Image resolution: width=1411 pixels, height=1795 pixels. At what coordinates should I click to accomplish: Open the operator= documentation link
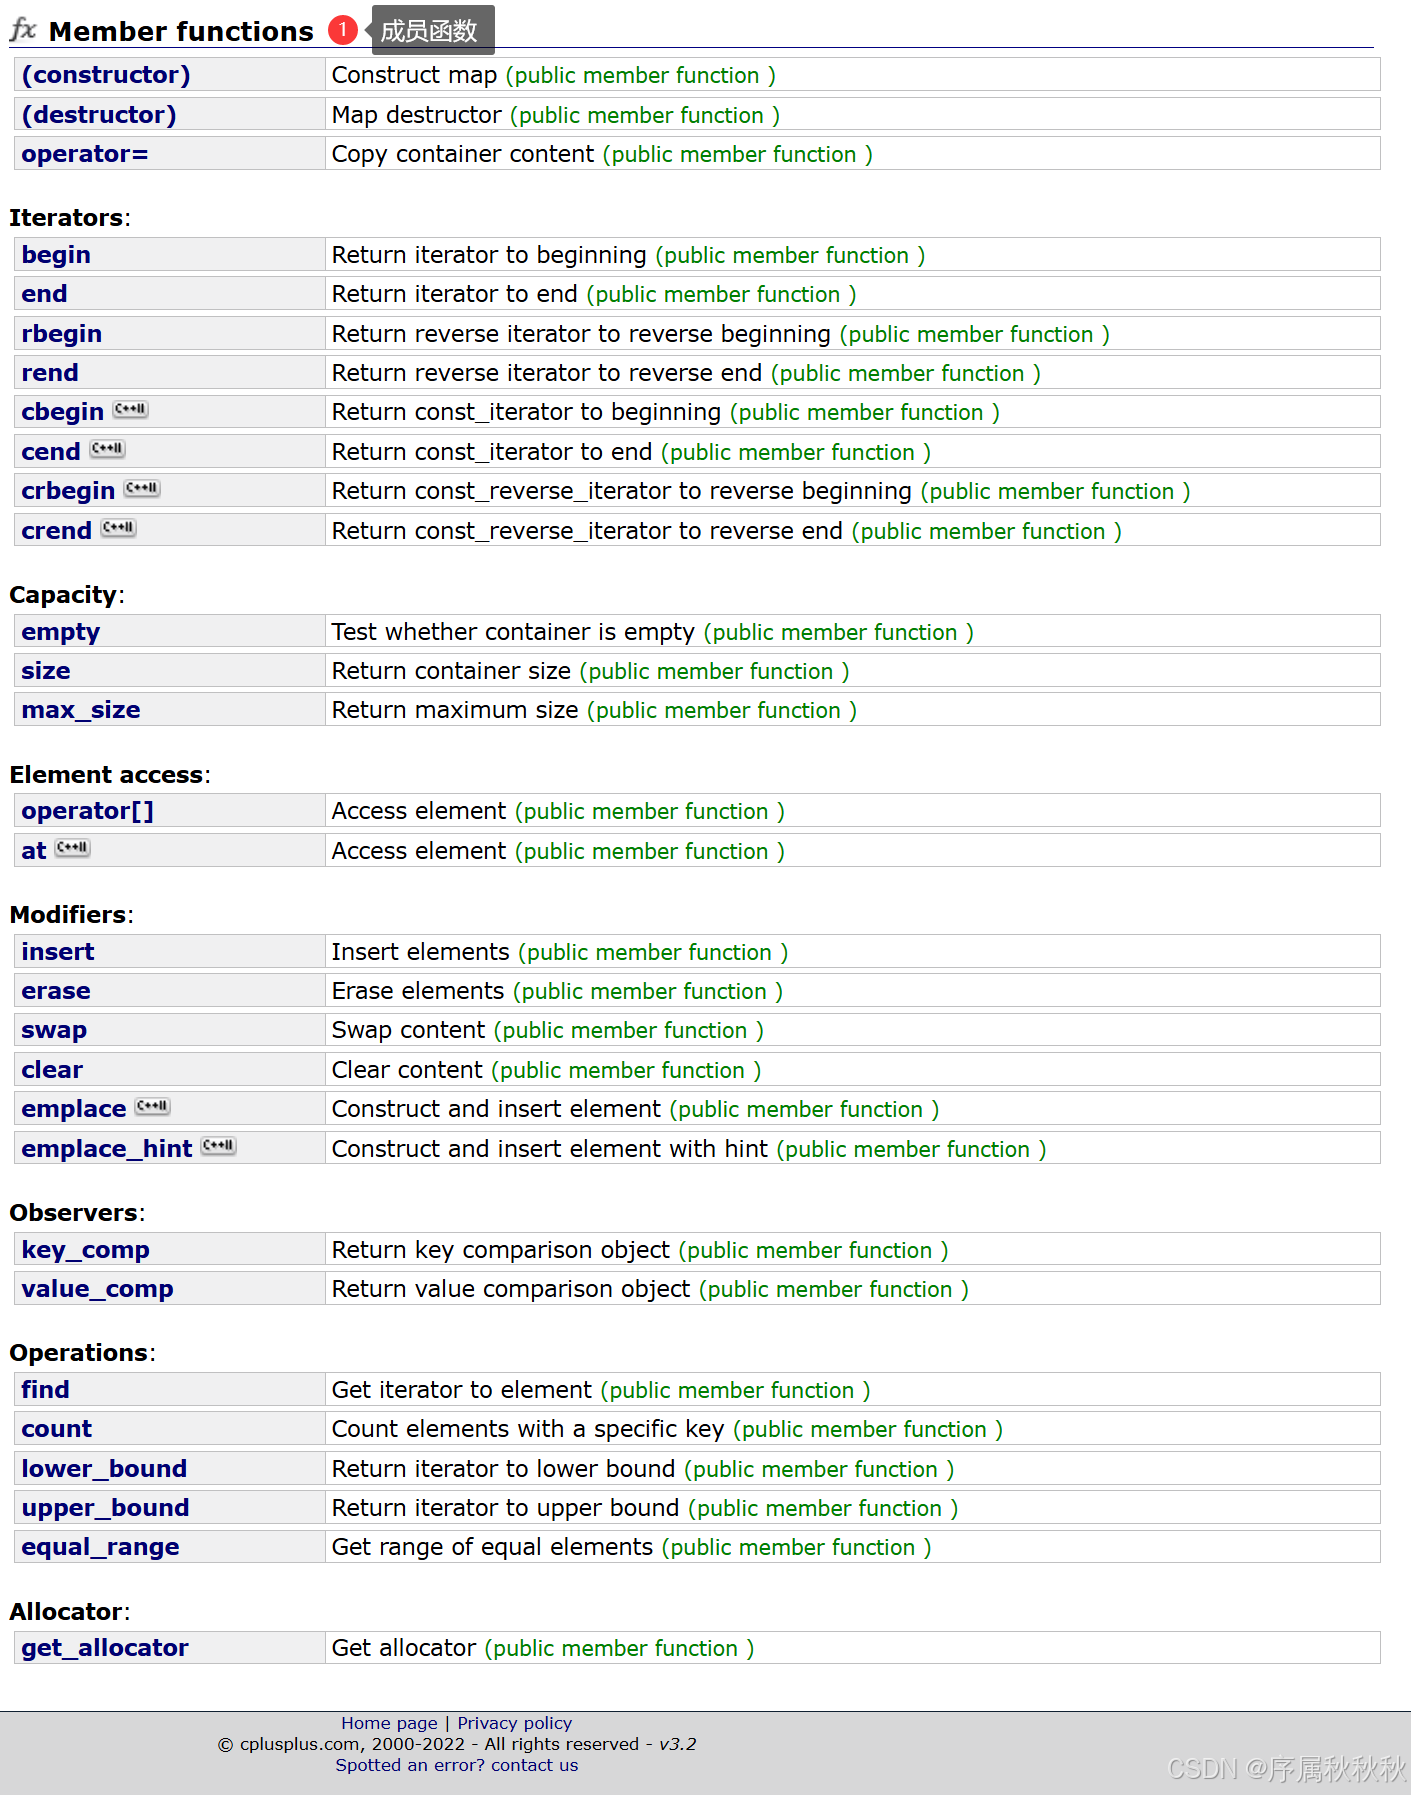coord(85,154)
